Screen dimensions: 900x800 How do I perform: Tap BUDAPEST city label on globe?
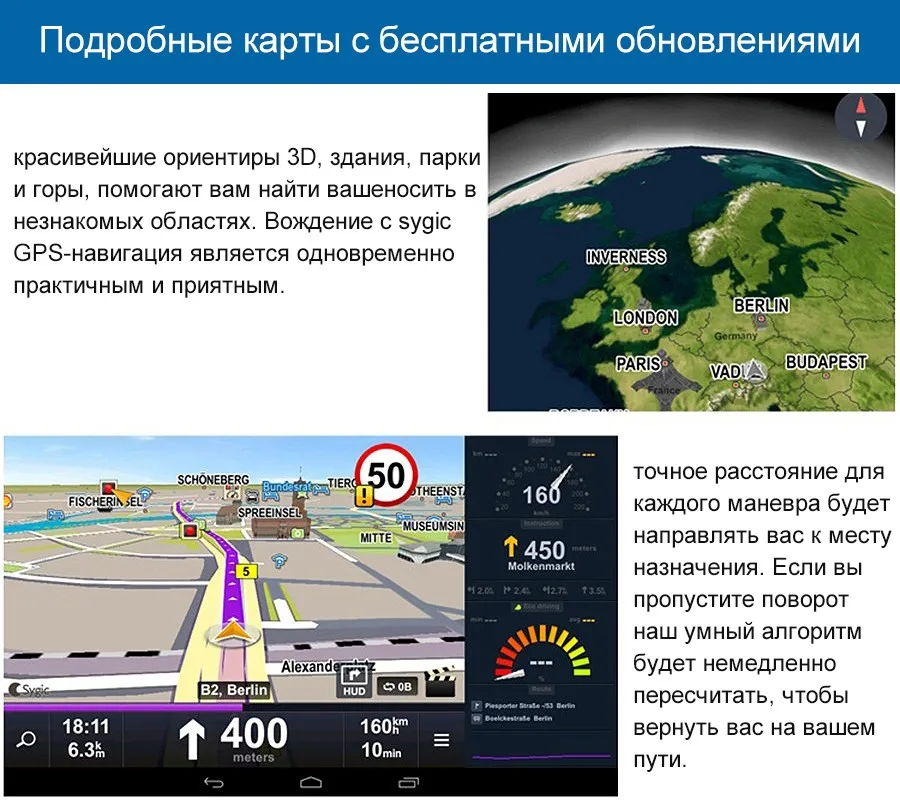pyautogui.click(x=826, y=362)
